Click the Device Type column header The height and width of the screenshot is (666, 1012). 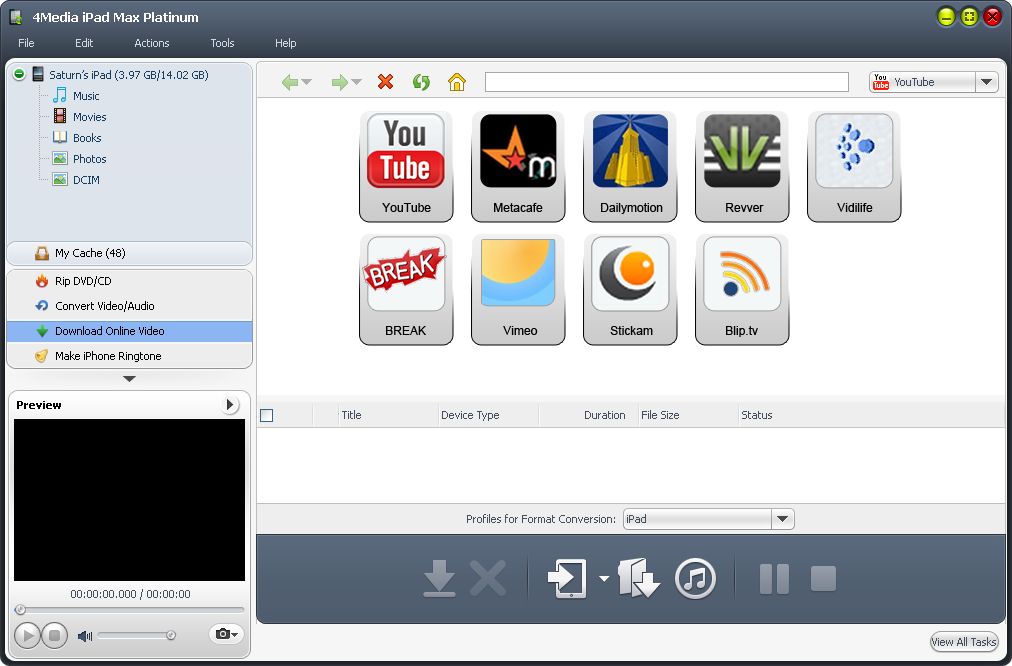tap(488, 416)
